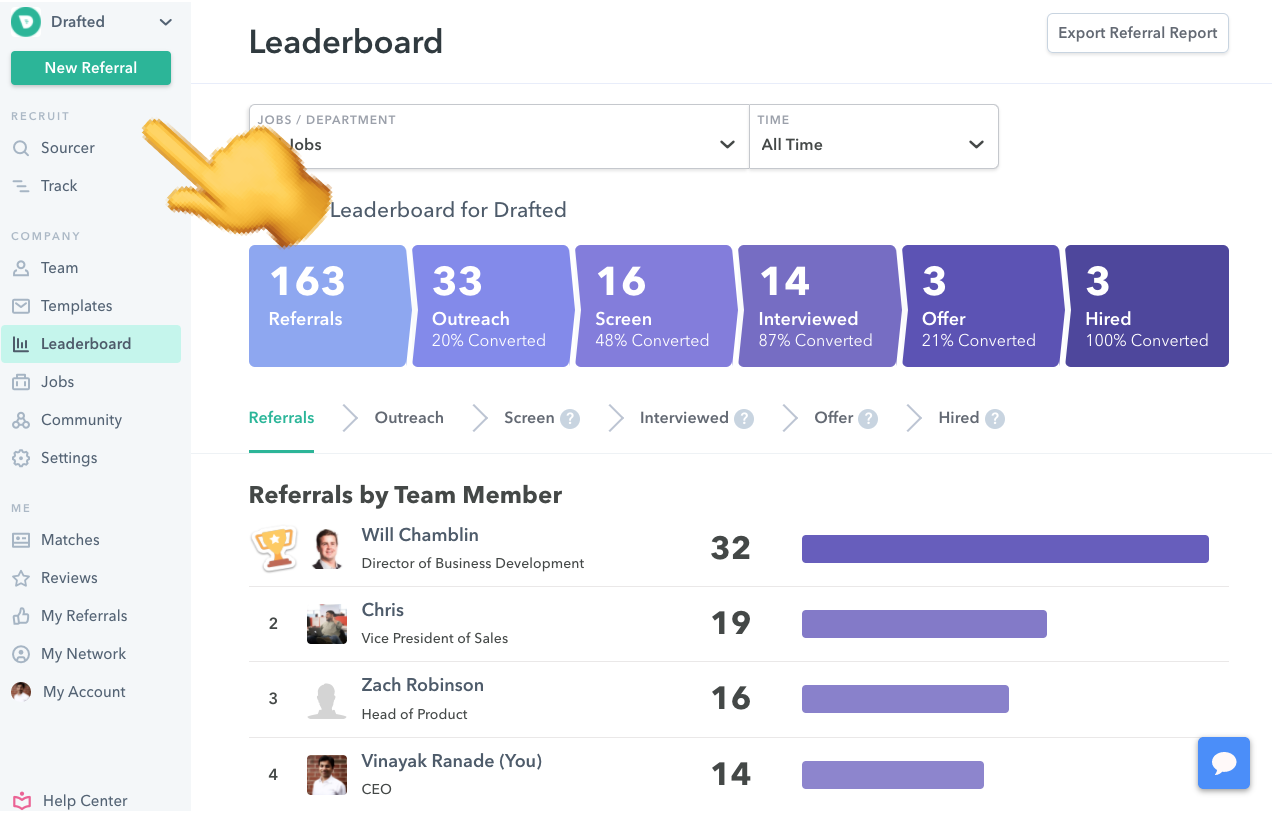Click the Matches card icon
The width and height of the screenshot is (1272, 818).
[x=21, y=540]
